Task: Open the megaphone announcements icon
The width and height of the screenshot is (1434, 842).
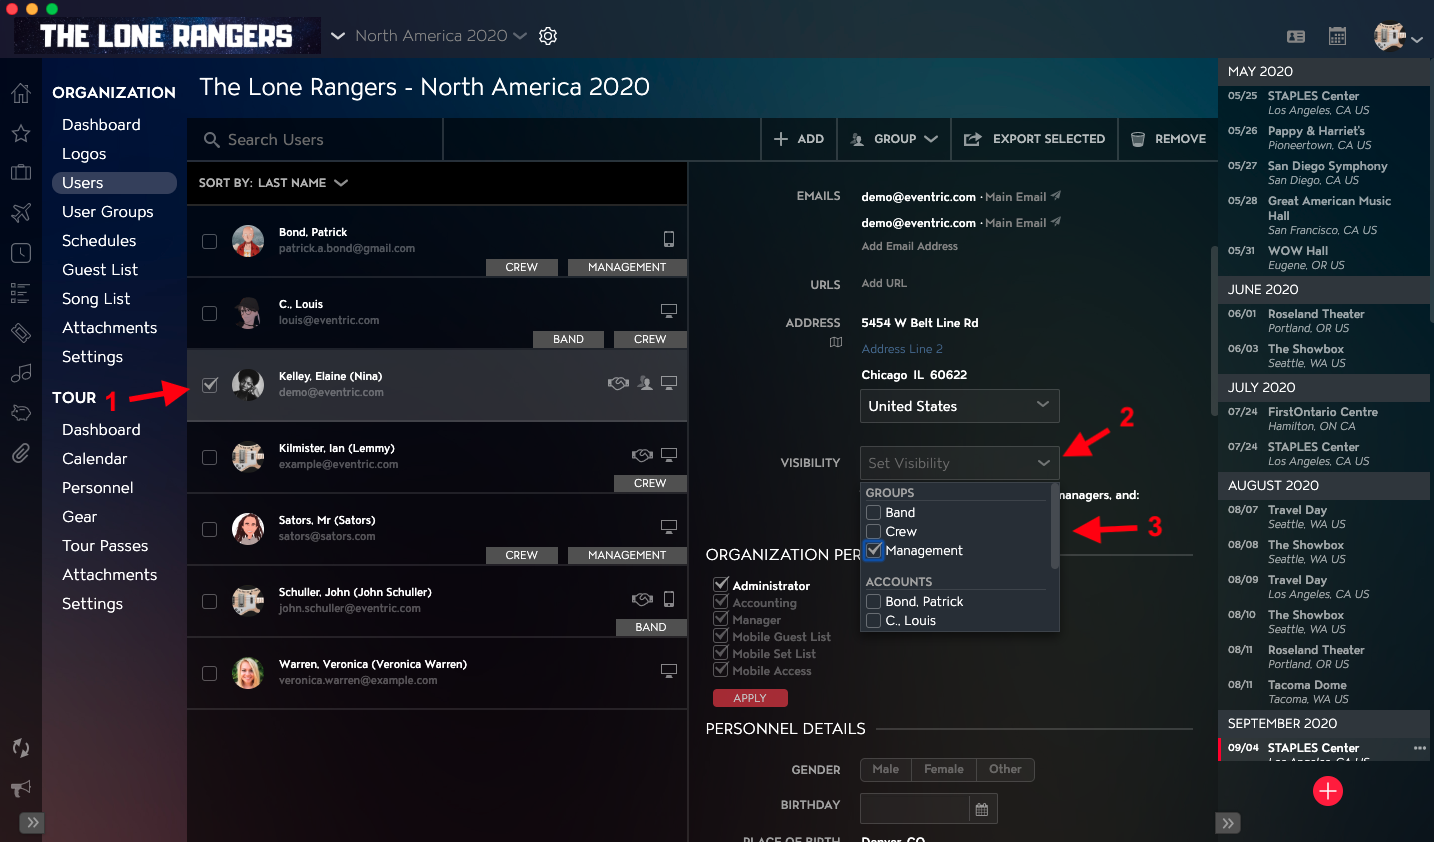Action: [20, 788]
